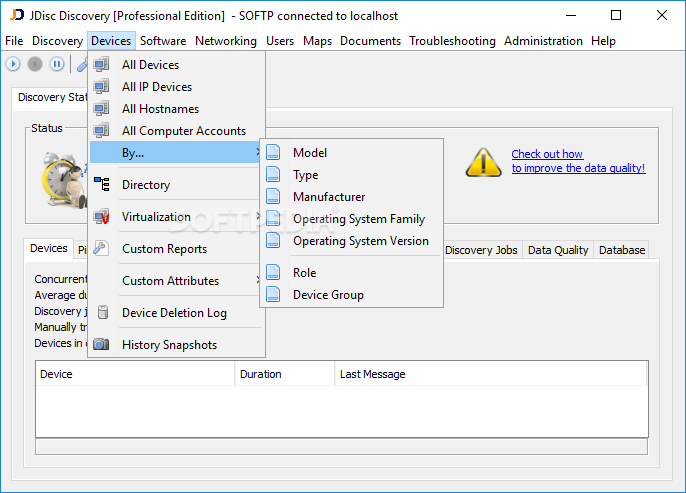Select Role in By submenu
This screenshot has height=493, width=686.
coord(351,272)
